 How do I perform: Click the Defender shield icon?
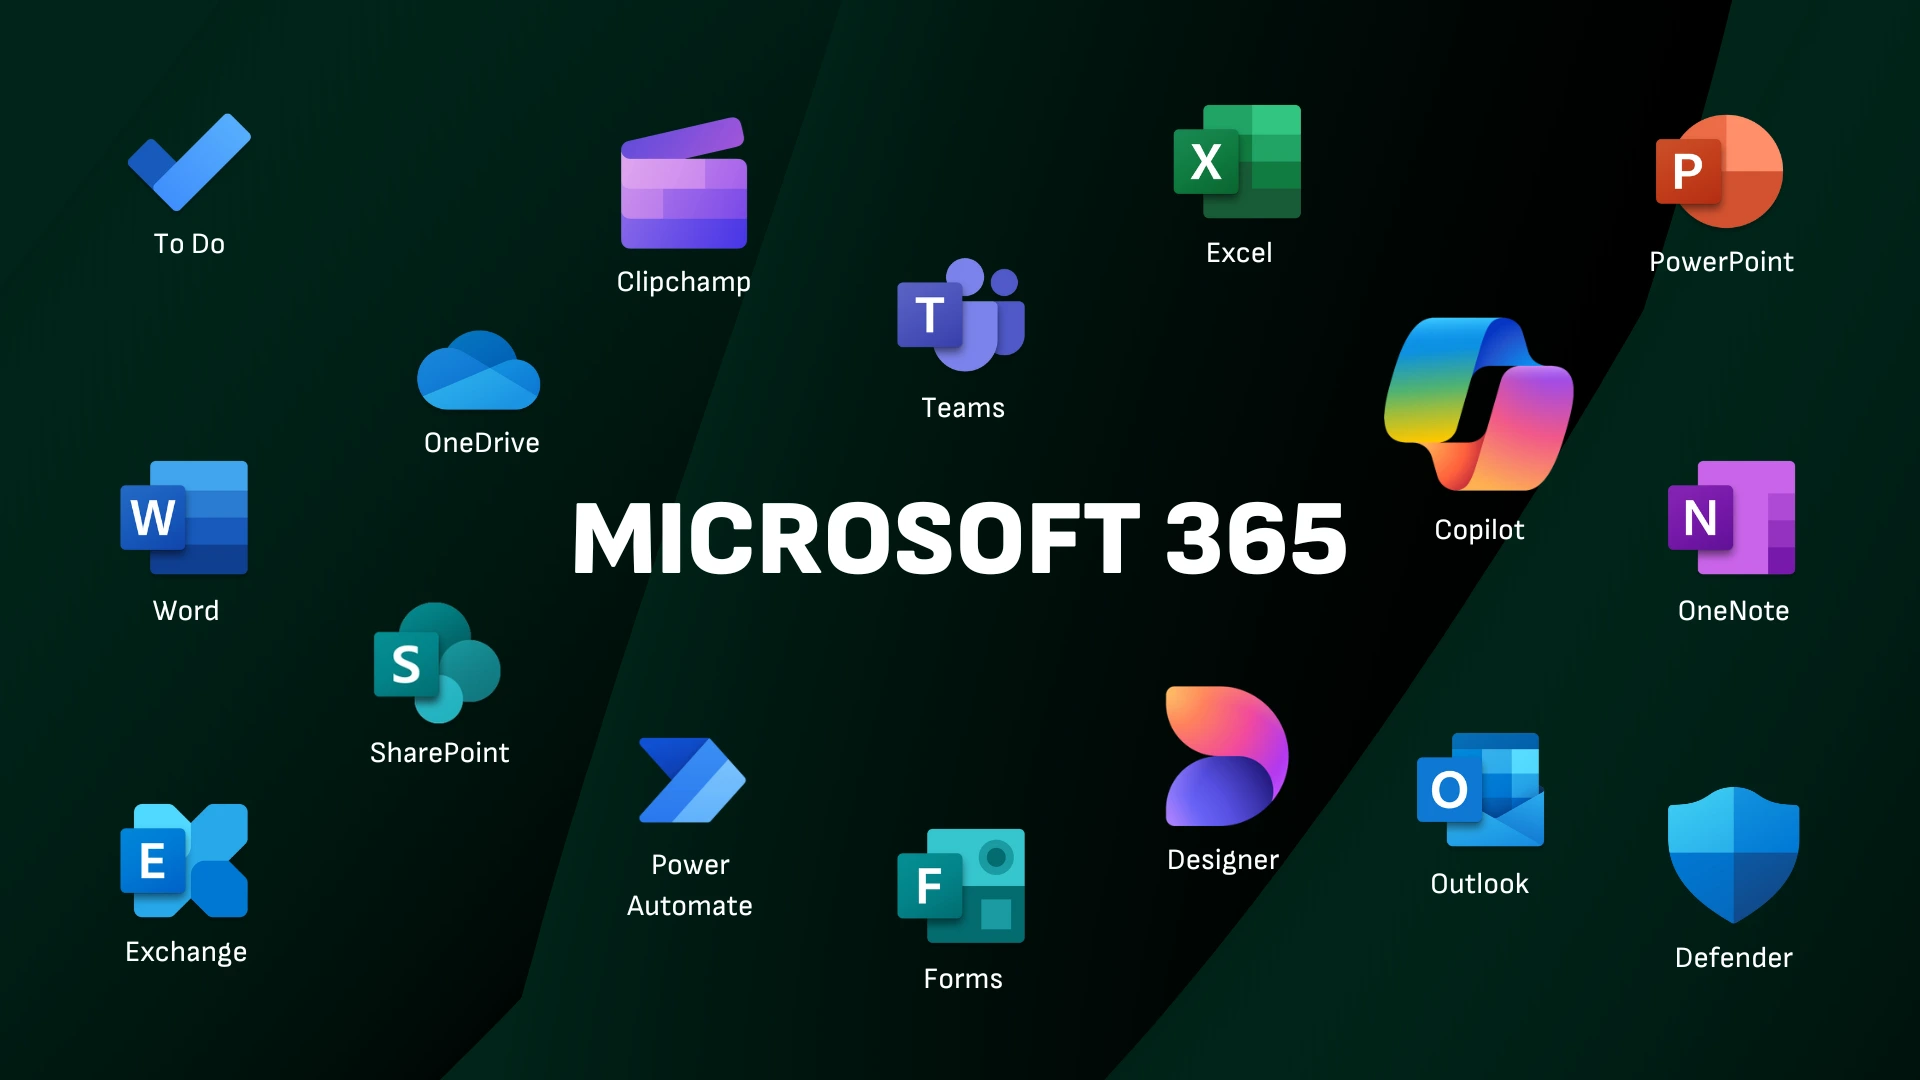pyautogui.click(x=1733, y=853)
